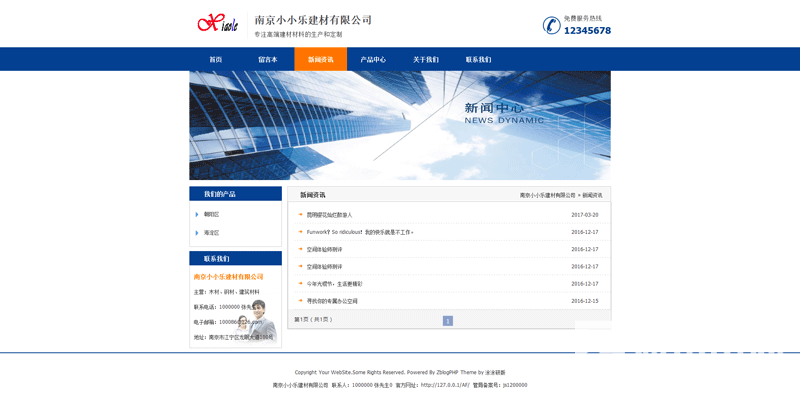800x395 pixels.
Task: Click the orange arrow beside the 2016-12-15 article
Action: pyautogui.click(x=301, y=301)
